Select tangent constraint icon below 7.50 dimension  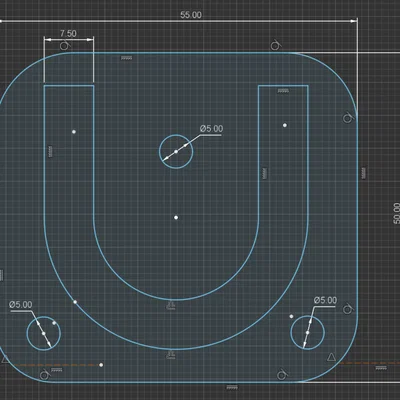click(65, 45)
